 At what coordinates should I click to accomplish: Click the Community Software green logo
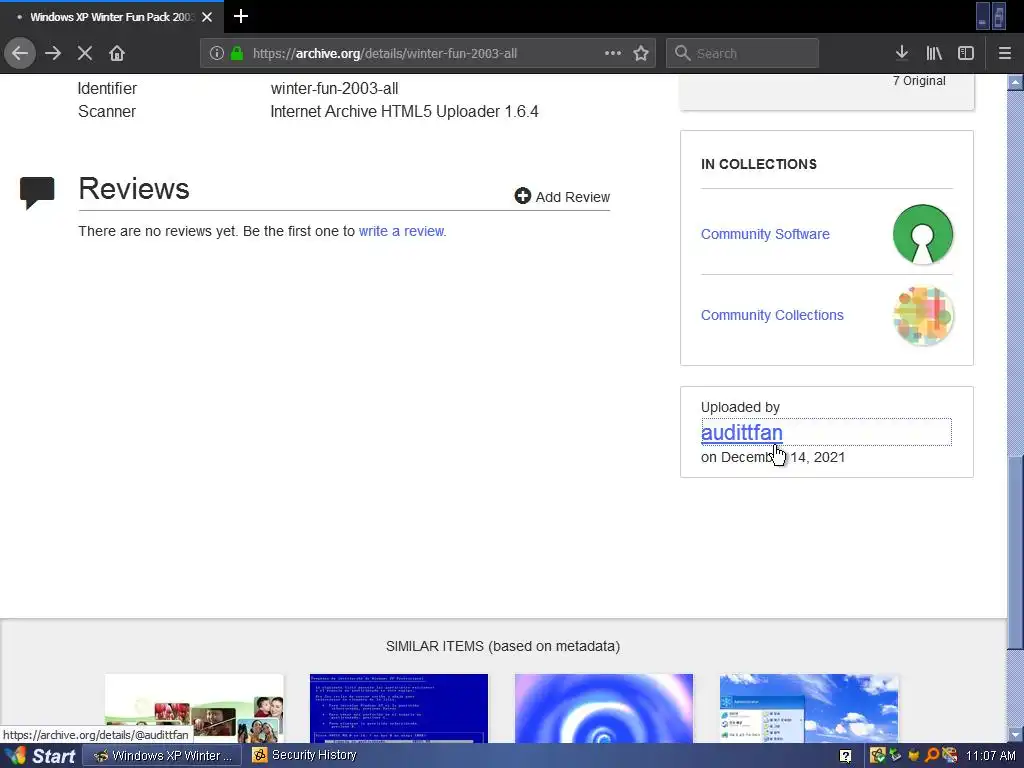pos(923,234)
